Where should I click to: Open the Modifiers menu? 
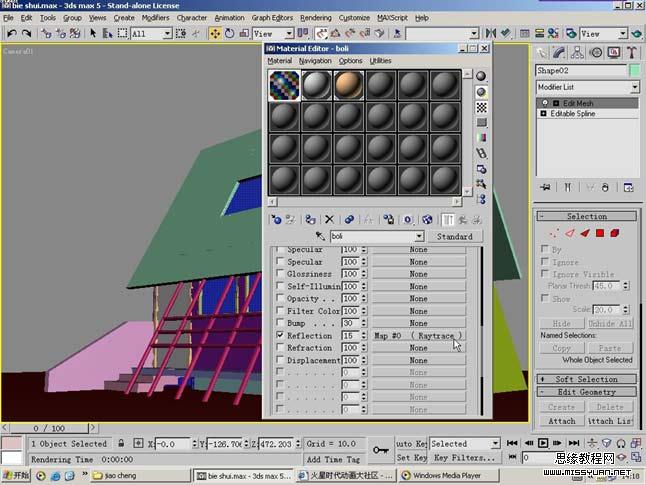click(x=155, y=18)
